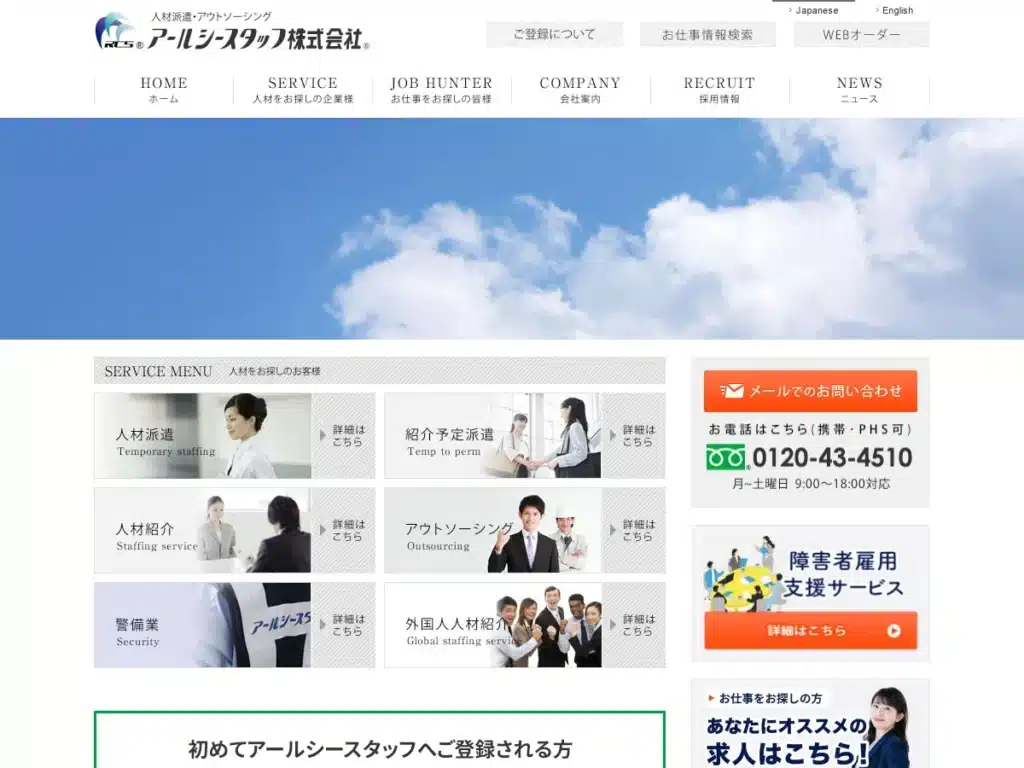Click the SERVICE MENU heading
The image size is (1024, 768).
(158, 372)
